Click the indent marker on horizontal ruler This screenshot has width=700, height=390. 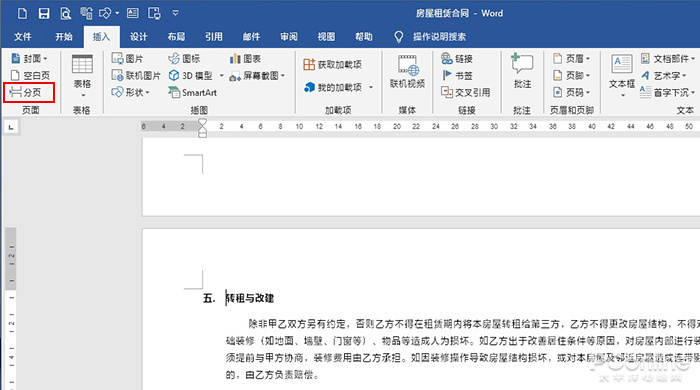click(x=202, y=128)
